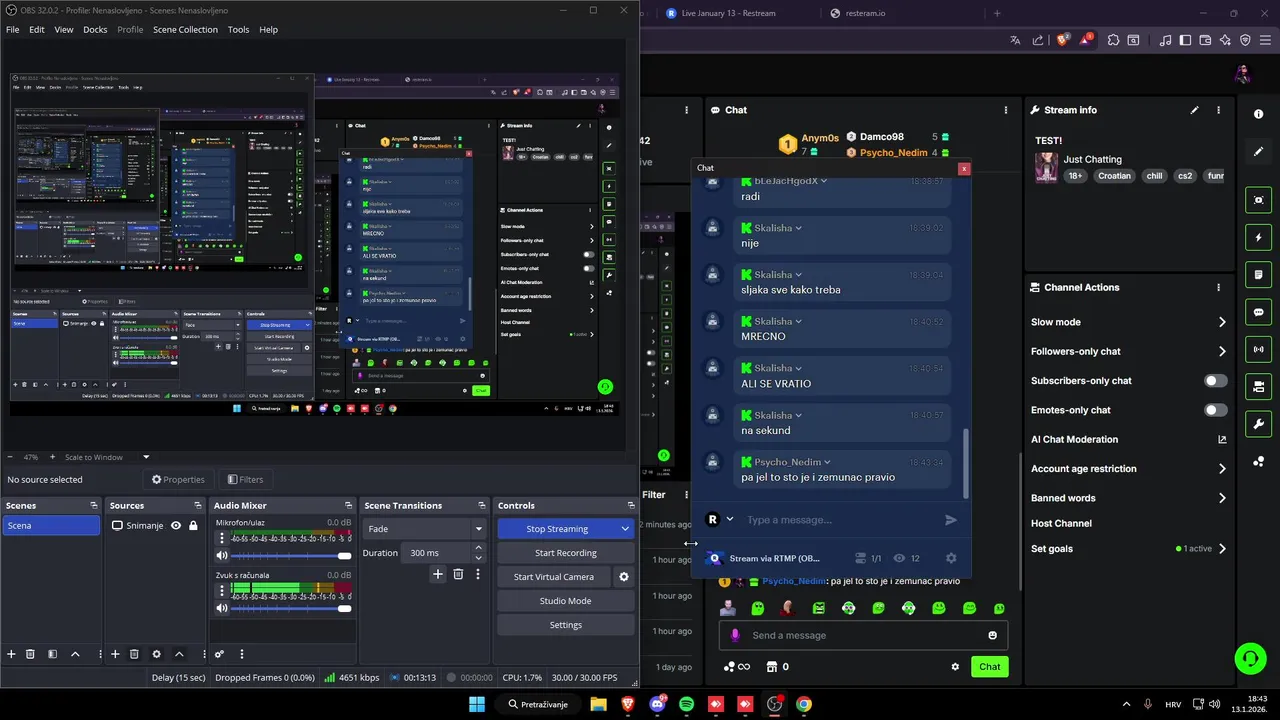Open preview scale dropdown arrow
Screen dimensions: 1280x720
[146, 457]
